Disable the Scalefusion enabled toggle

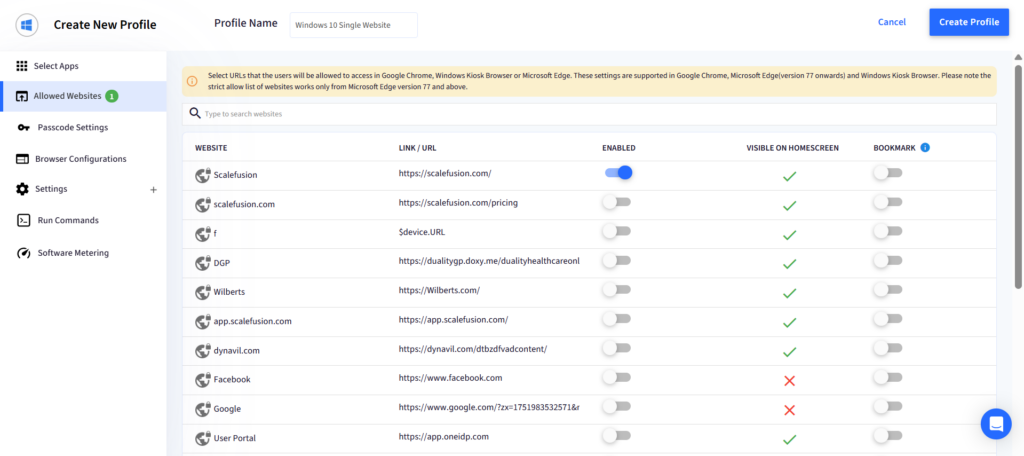(618, 172)
